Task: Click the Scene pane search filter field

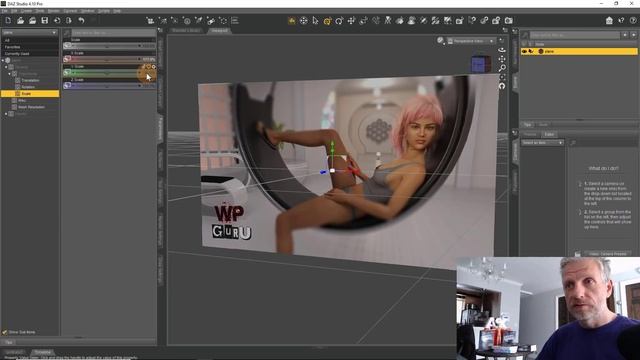Action: pyautogui.click(x=574, y=36)
